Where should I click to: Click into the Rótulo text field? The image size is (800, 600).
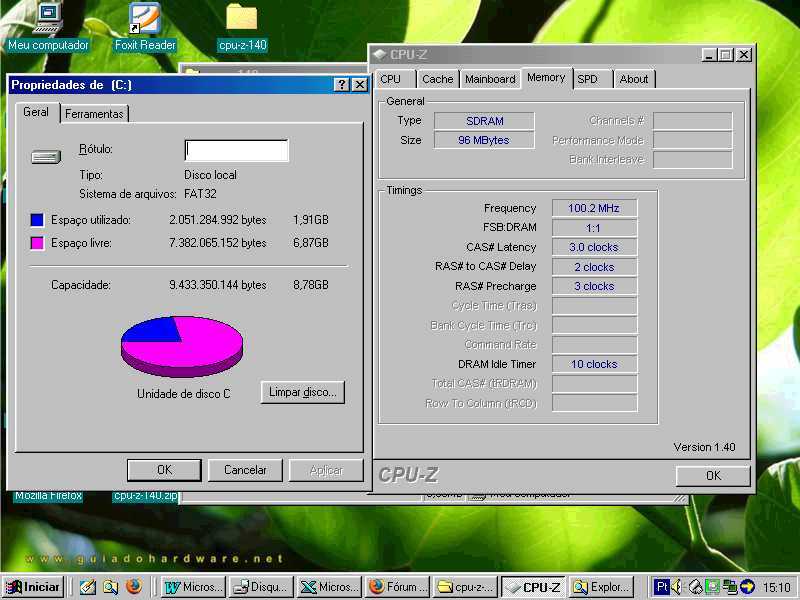tap(237, 151)
